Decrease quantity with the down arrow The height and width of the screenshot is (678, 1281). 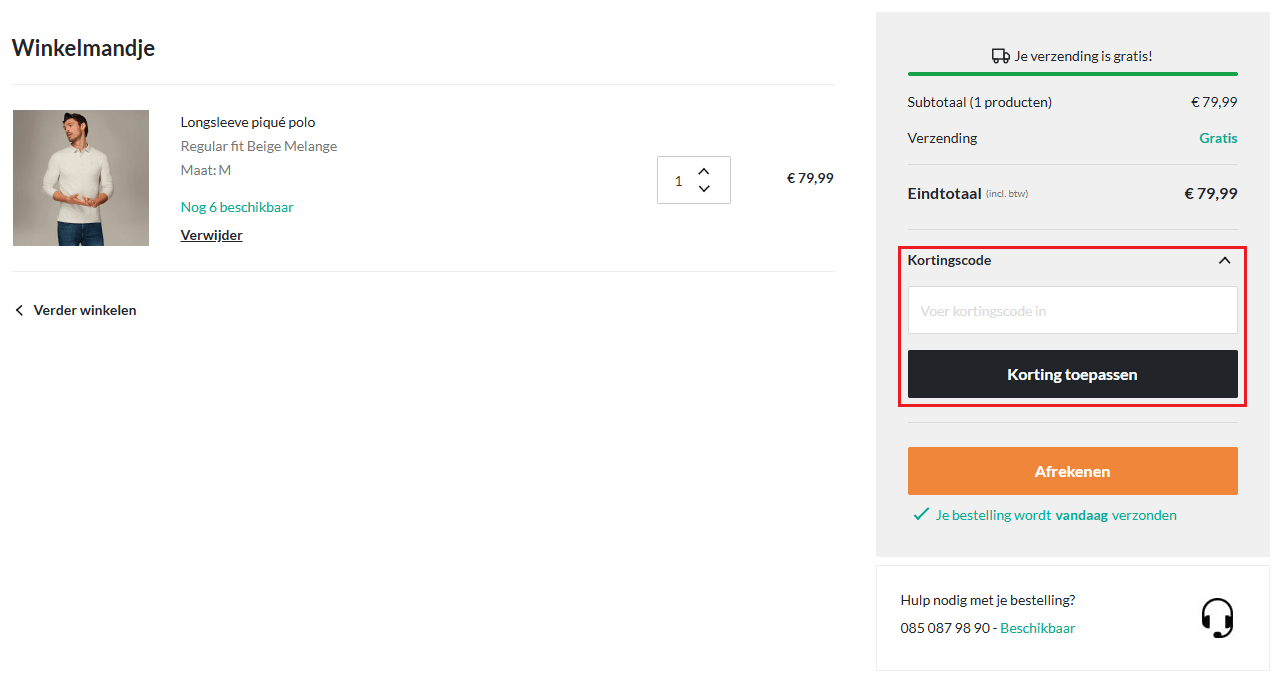tap(704, 189)
